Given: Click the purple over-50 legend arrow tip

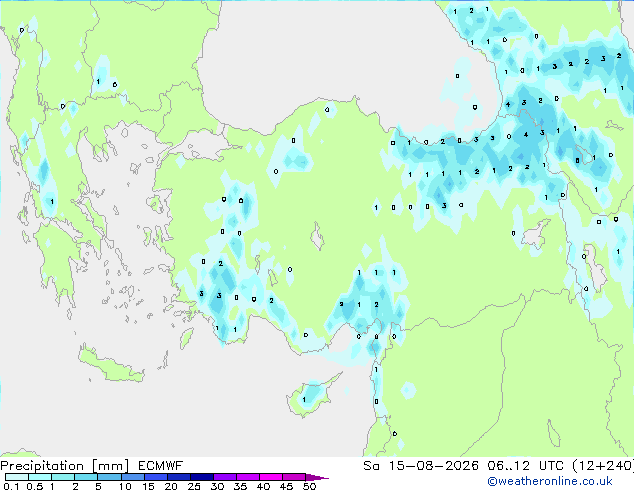Looking at the screenshot, I should [317, 477].
